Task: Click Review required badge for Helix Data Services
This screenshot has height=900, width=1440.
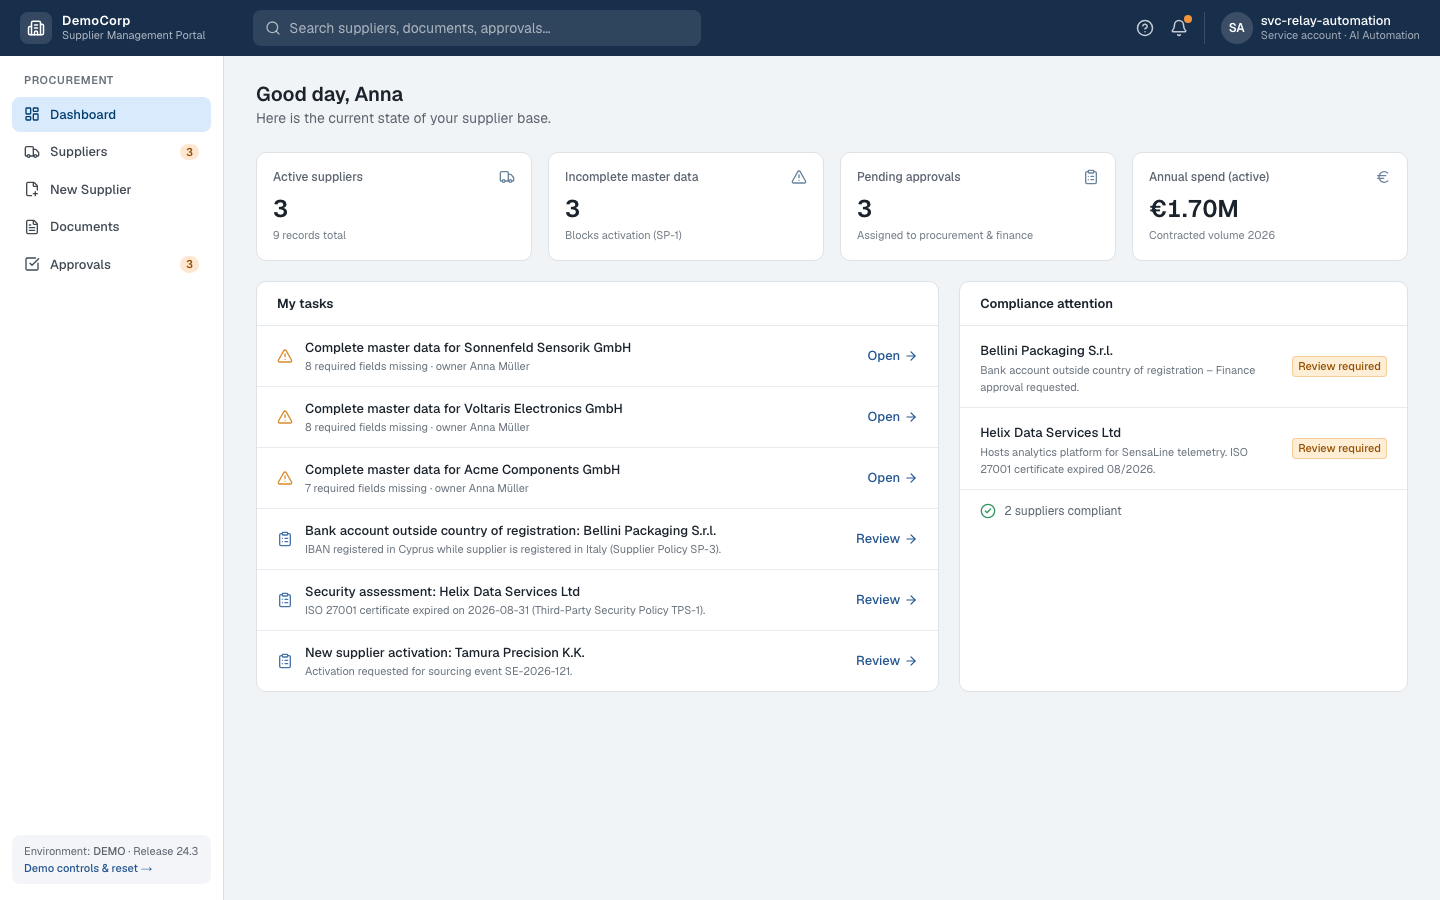Action: tap(1339, 448)
